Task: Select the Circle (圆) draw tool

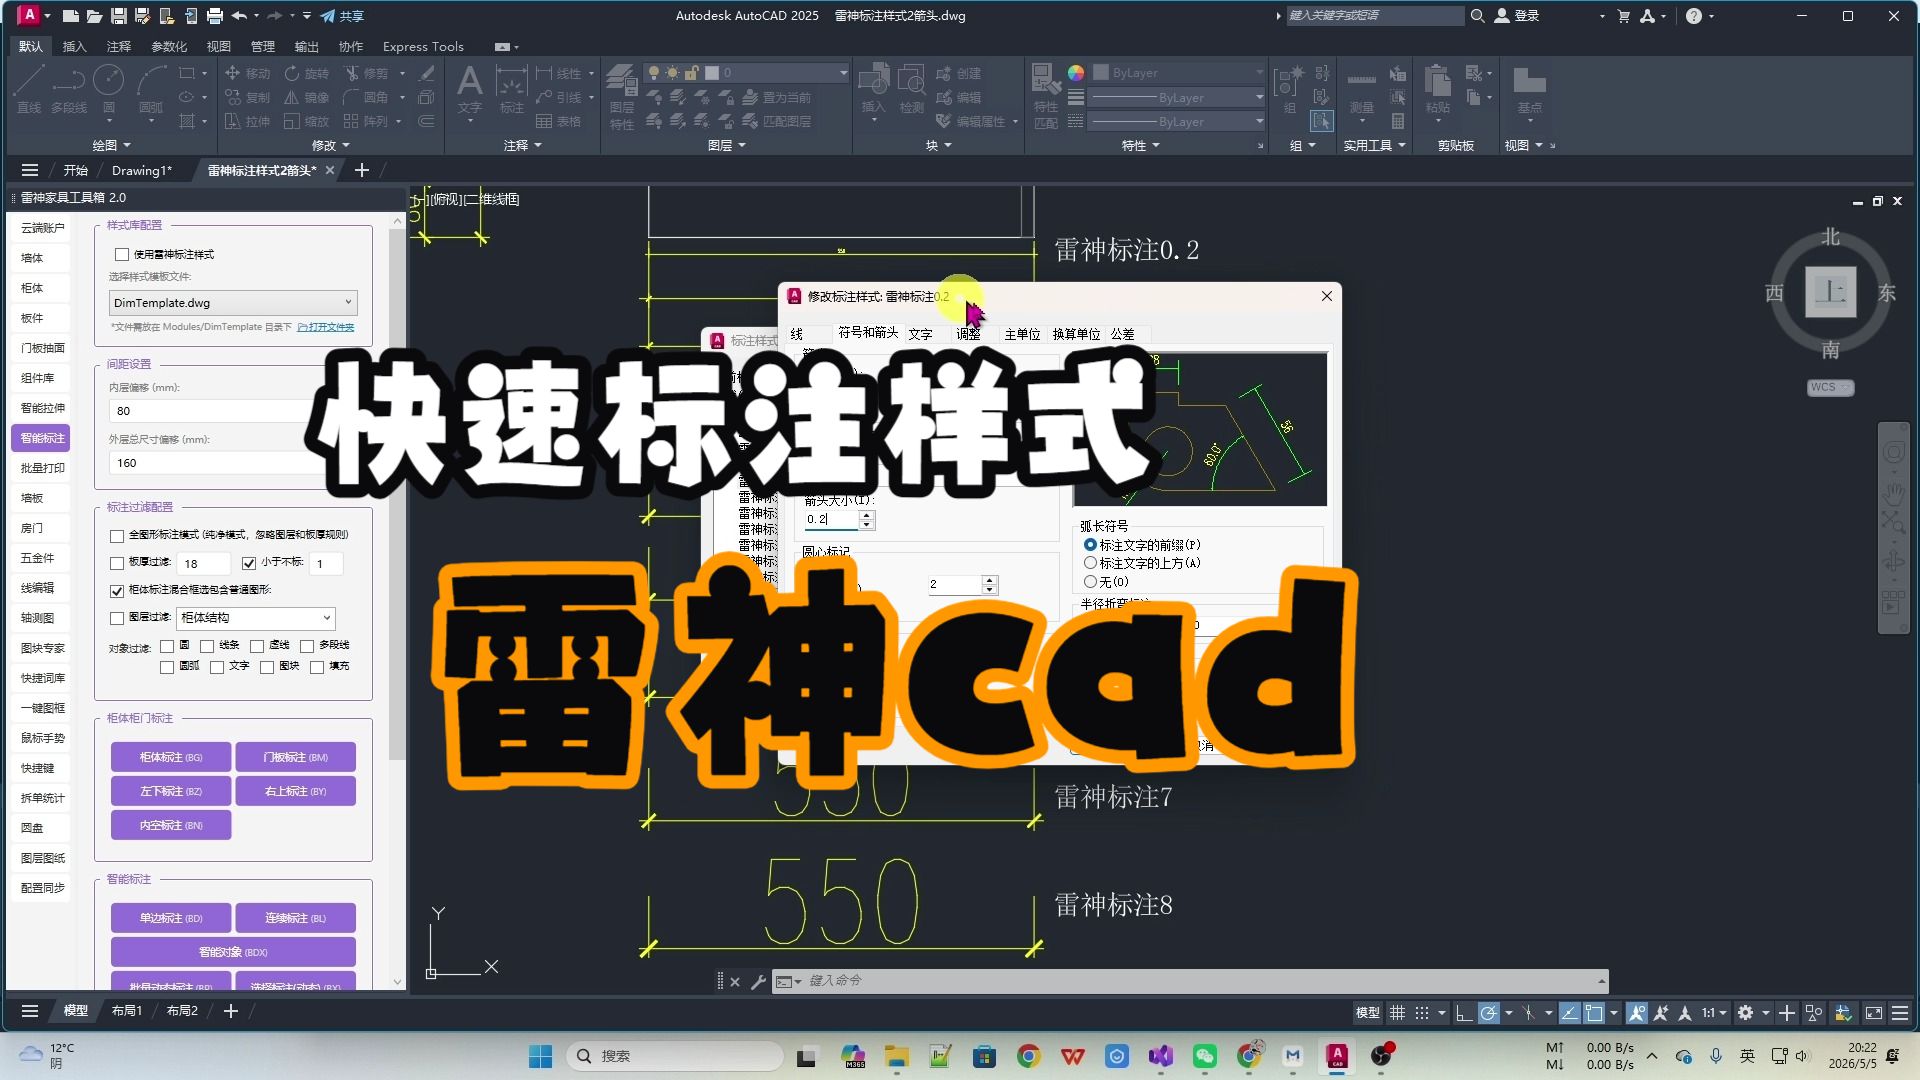Action: pyautogui.click(x=108, y=88)
